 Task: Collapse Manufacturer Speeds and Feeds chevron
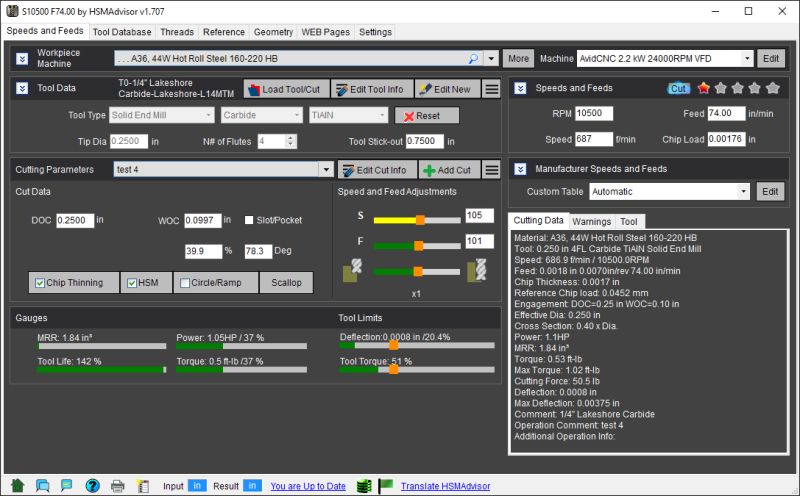[x=520, y=169]
